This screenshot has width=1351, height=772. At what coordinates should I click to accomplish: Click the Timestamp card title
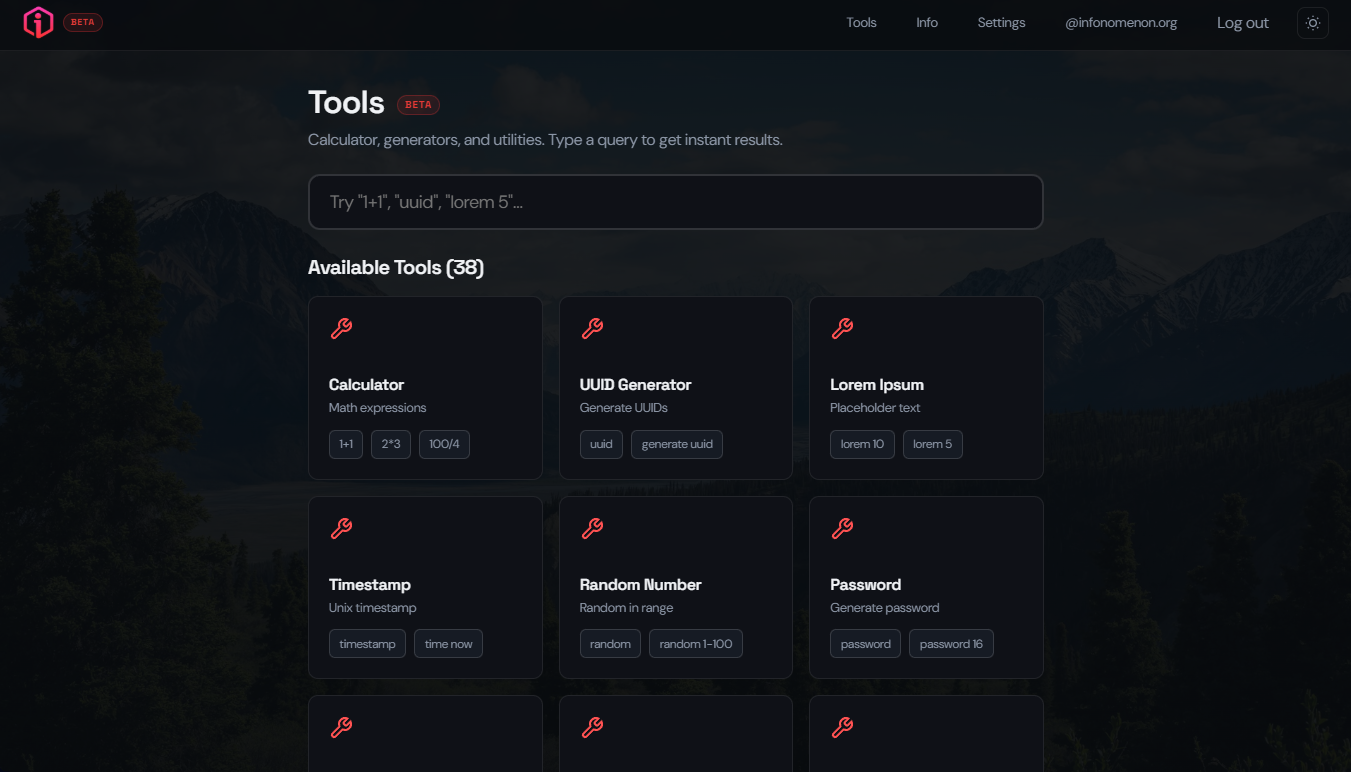click(x=370, y=585)
